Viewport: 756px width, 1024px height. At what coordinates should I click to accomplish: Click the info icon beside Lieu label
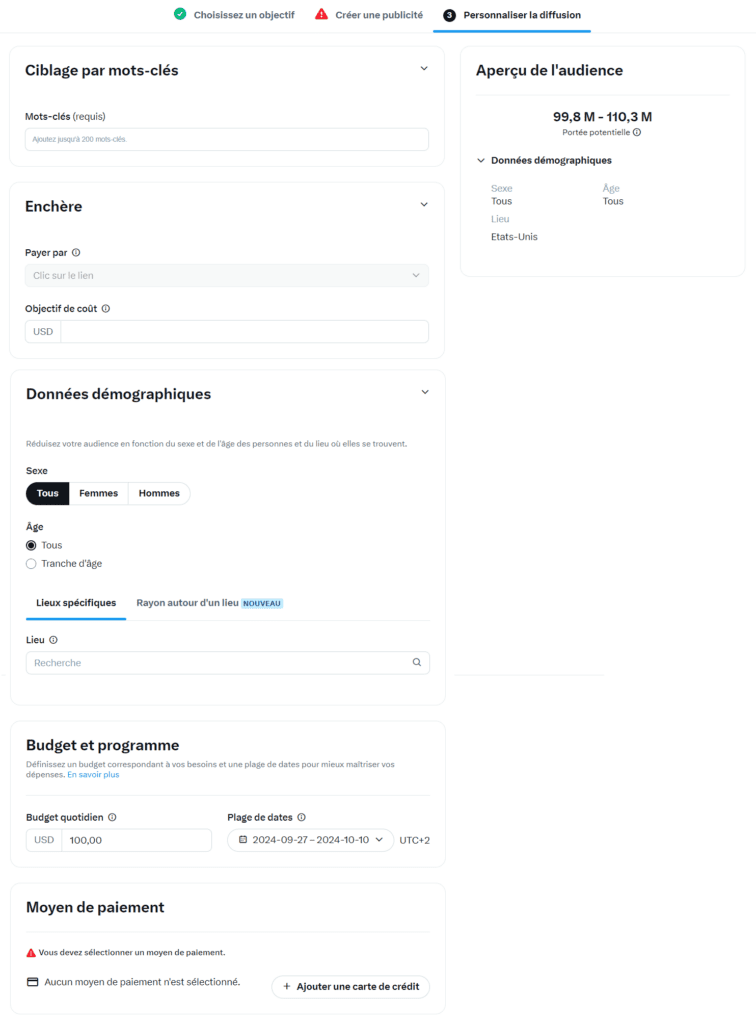(x=54, y=640)
